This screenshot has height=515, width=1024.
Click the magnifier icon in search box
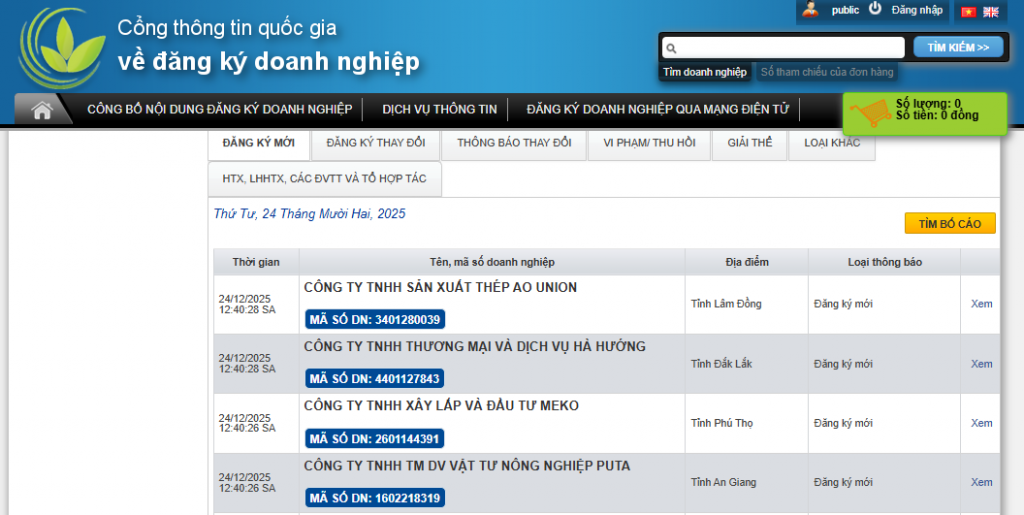point(672,48)
